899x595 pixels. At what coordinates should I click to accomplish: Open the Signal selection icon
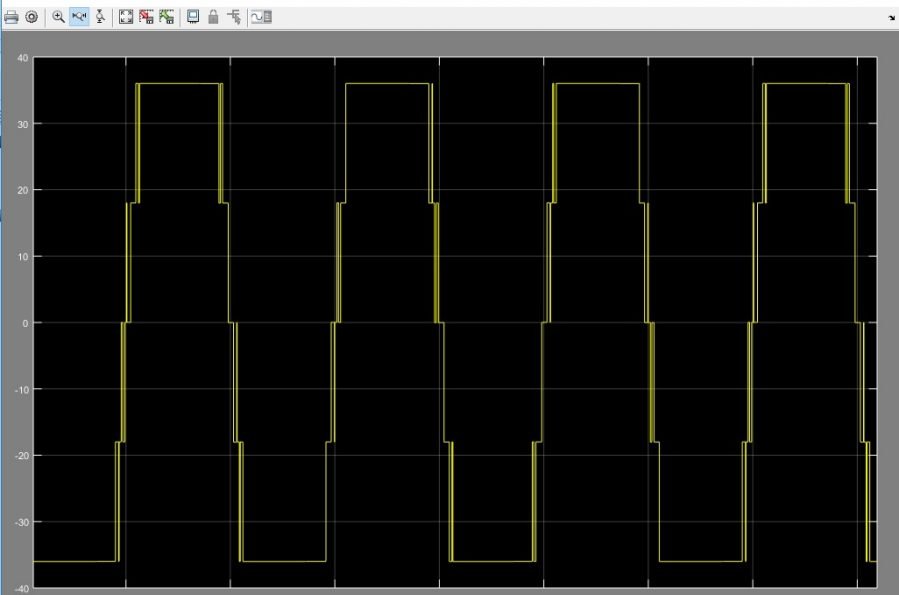pyautogui.click(x=234, y=17)
